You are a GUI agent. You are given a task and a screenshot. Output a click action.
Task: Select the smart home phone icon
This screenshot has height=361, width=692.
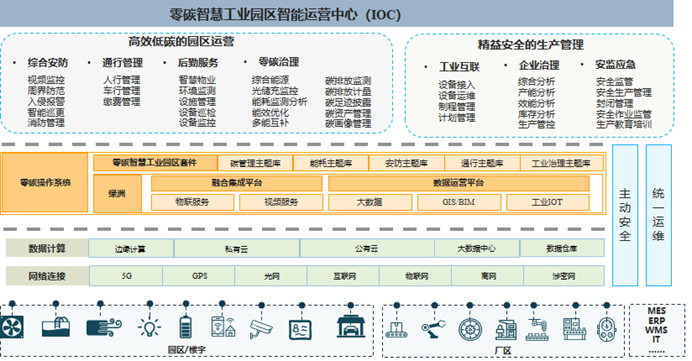[223, 327]
